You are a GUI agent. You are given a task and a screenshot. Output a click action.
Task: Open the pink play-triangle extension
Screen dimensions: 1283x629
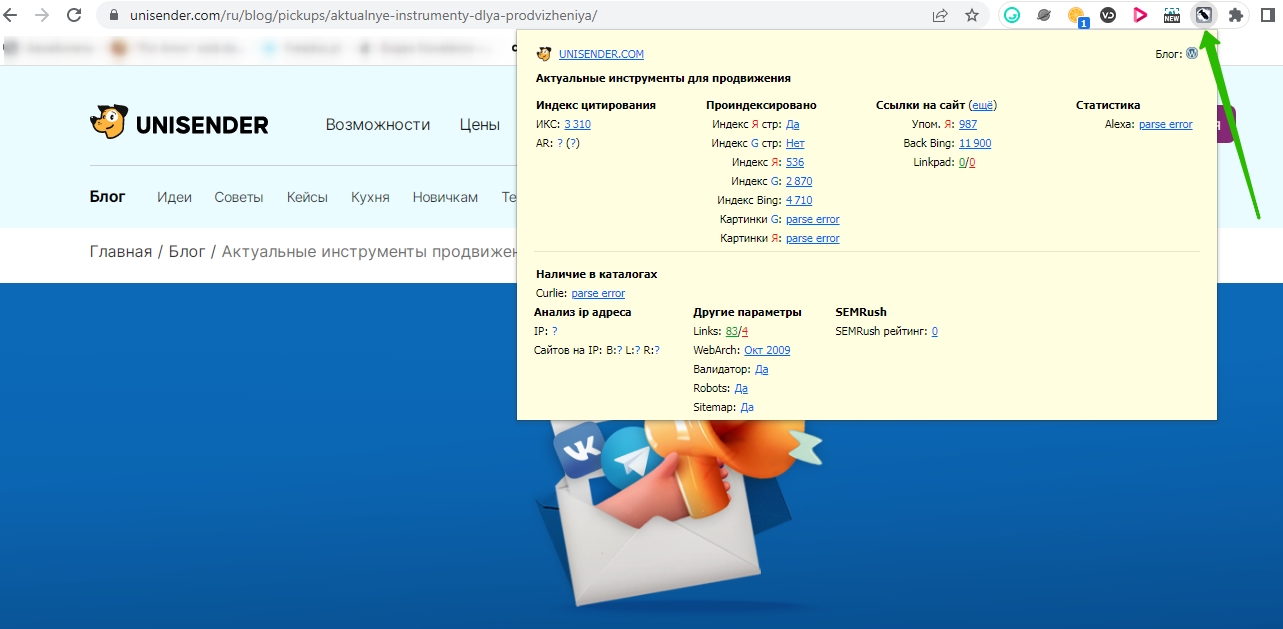click(1140, 15)
